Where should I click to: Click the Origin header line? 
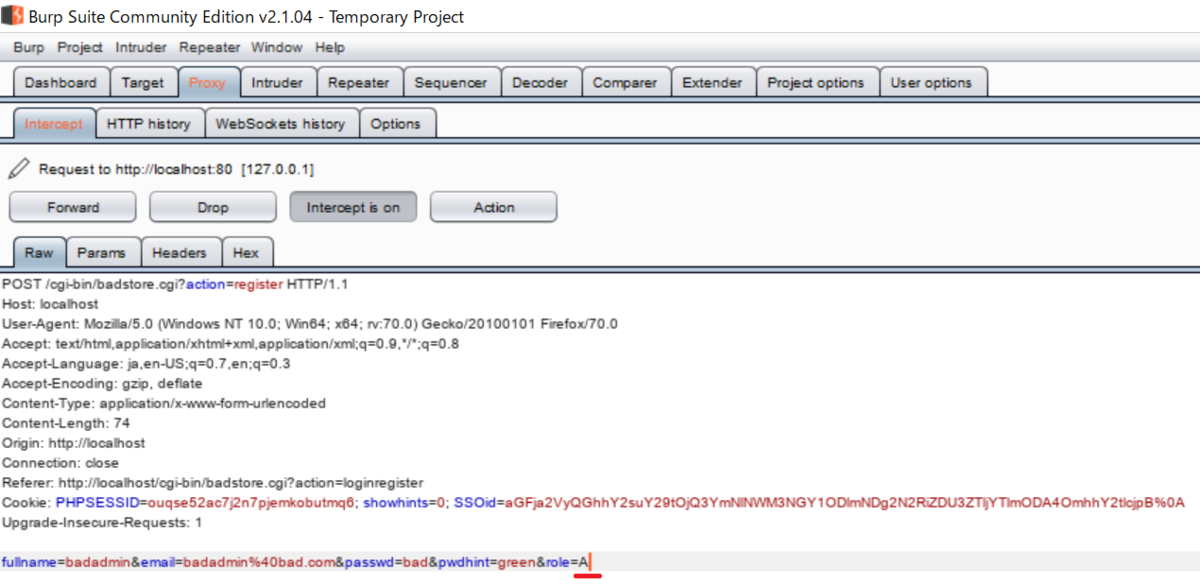pyautogui.click(x=74, y=443)
